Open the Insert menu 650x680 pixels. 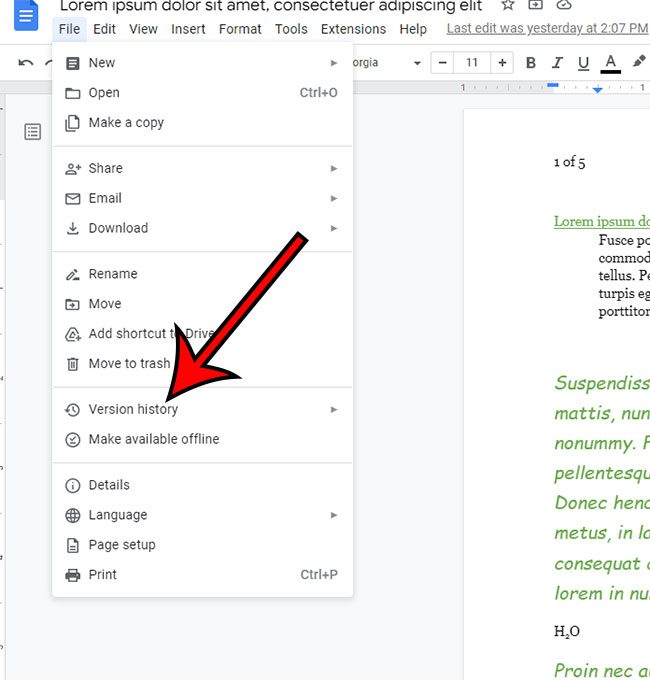coord(188,29)
